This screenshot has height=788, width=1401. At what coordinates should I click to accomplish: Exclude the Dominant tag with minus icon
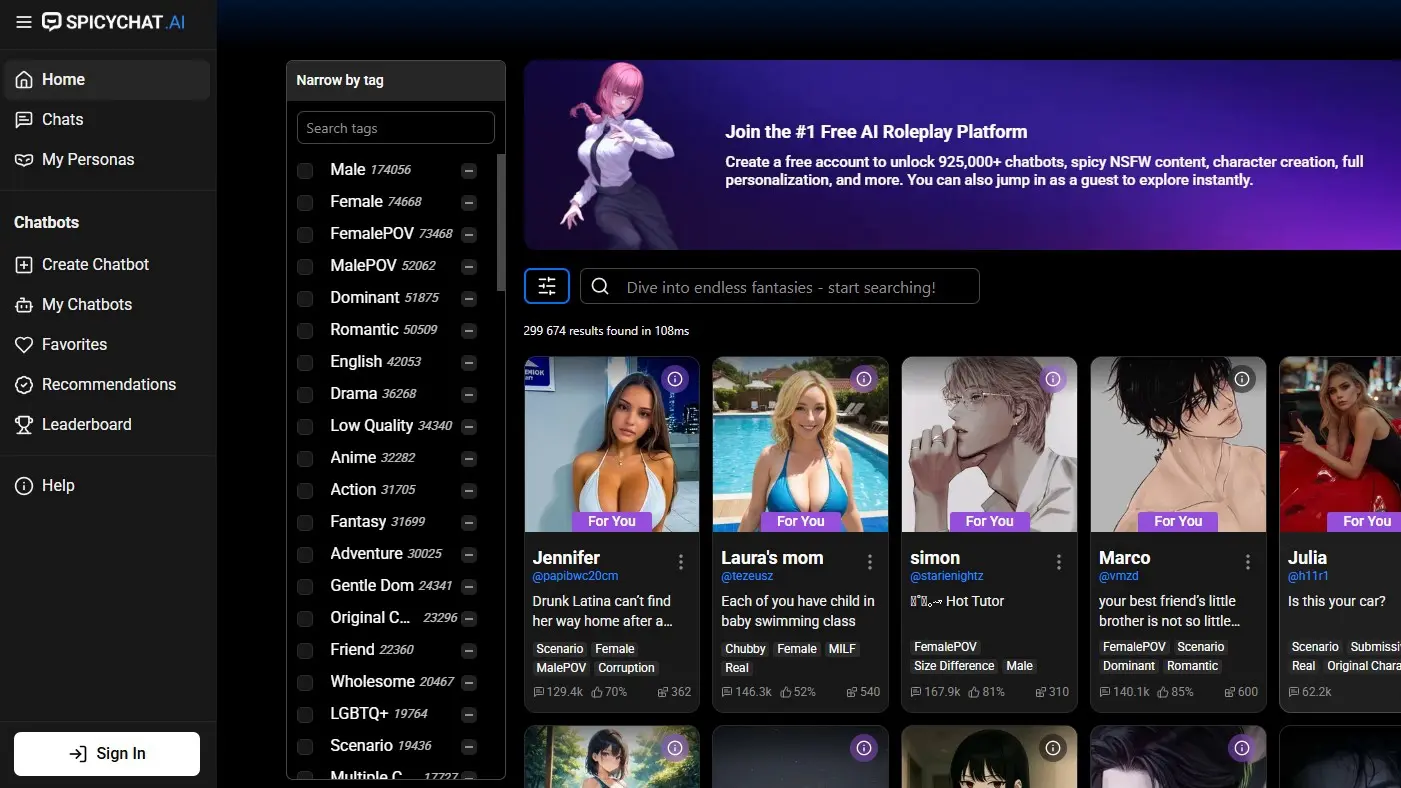[469, 299]
